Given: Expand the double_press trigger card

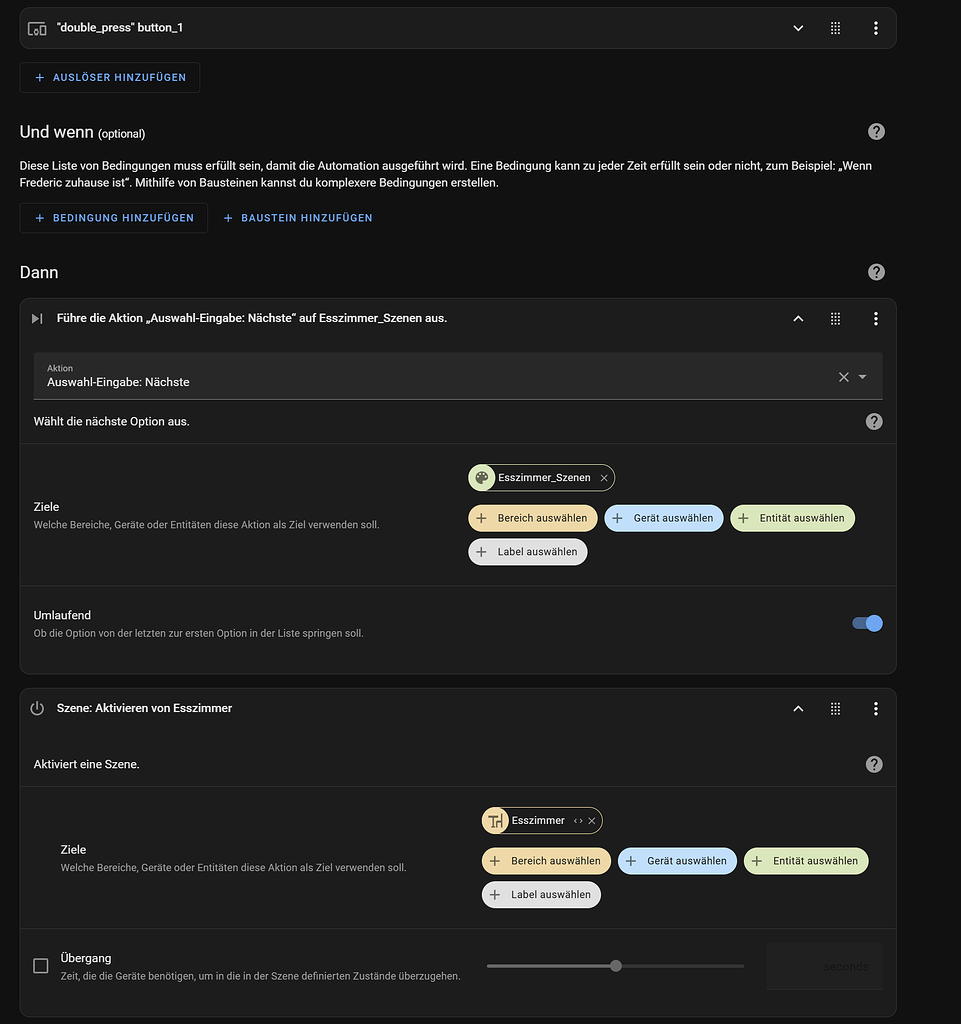Looking at the screenshot, I should tap(798, 28).
